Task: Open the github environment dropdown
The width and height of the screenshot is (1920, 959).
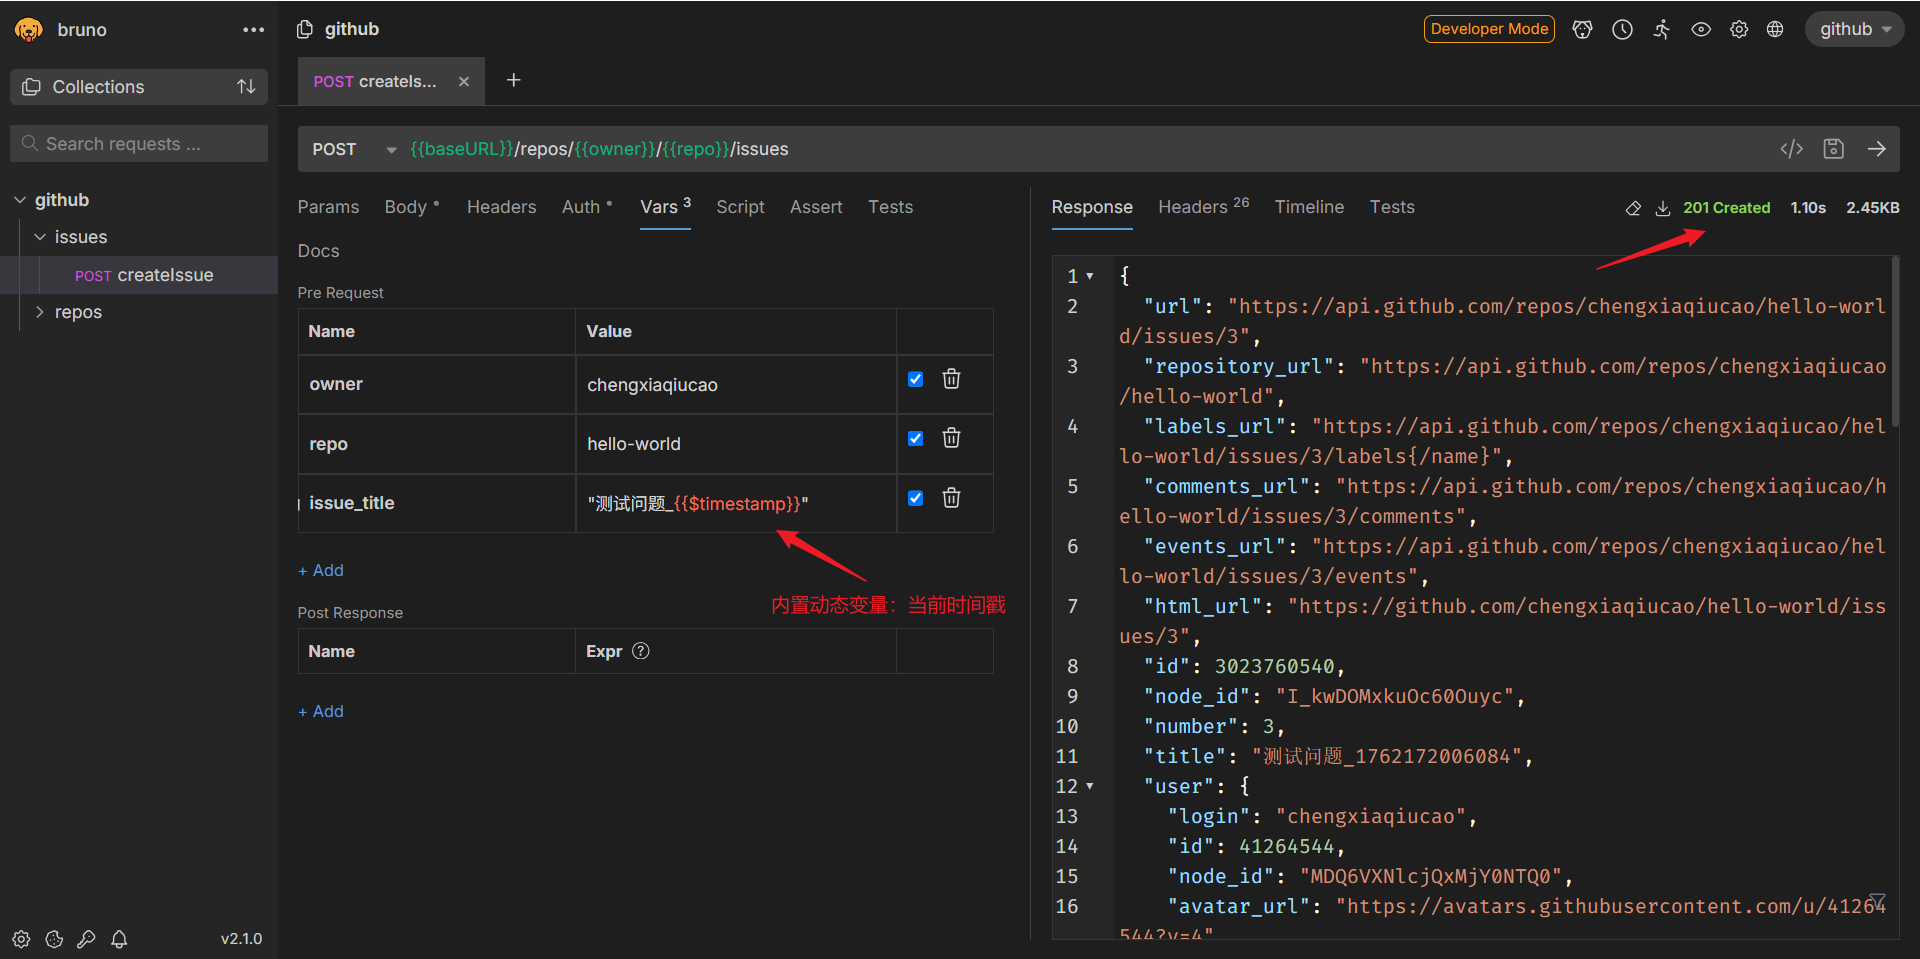Action: (1855, 29)
